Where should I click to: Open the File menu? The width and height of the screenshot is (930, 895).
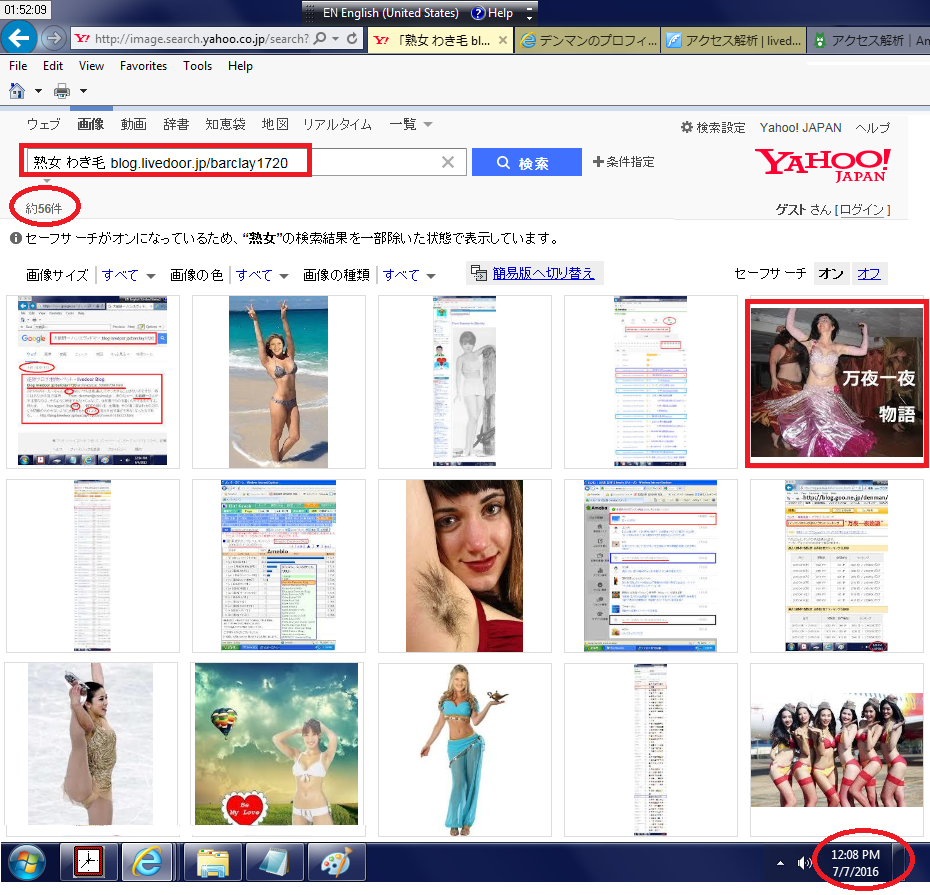(x=18, y=66)
